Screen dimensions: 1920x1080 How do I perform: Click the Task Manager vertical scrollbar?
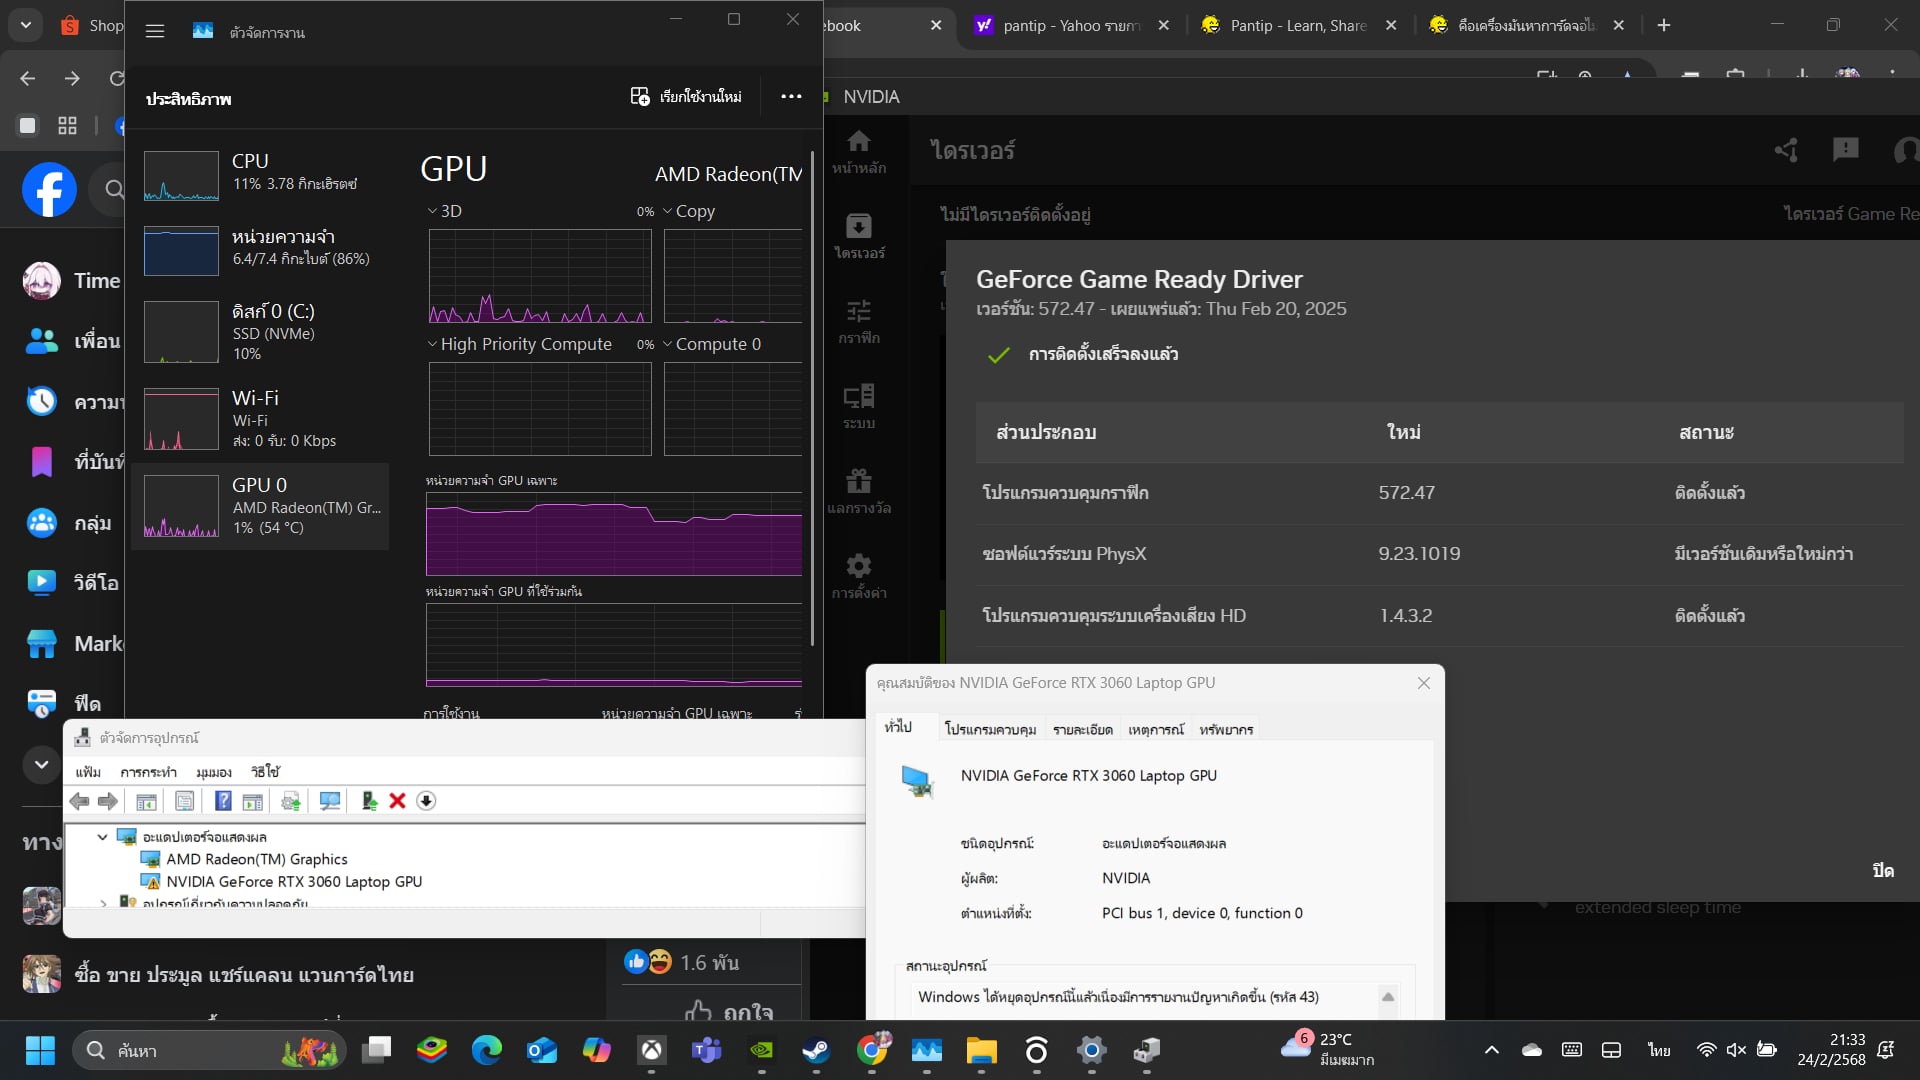(812, 400)
